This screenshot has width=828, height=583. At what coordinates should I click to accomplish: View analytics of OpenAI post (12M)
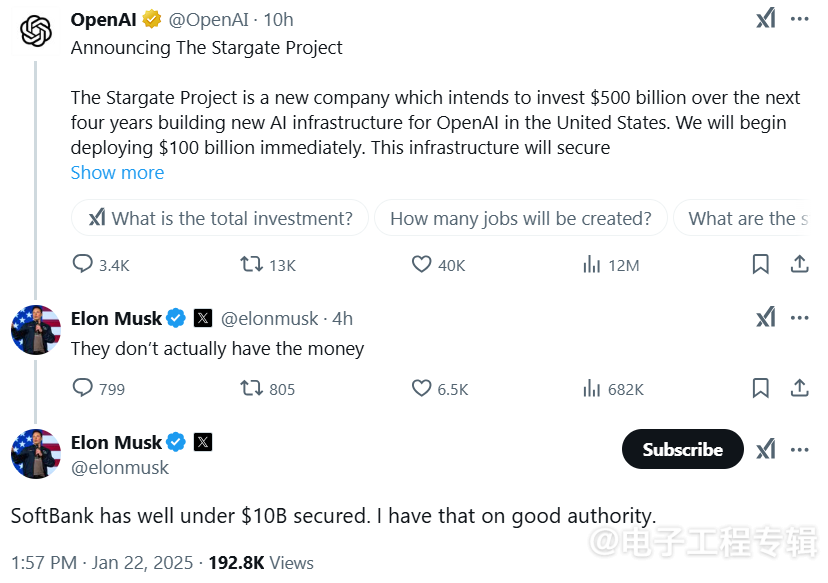[x=592, y=265]
